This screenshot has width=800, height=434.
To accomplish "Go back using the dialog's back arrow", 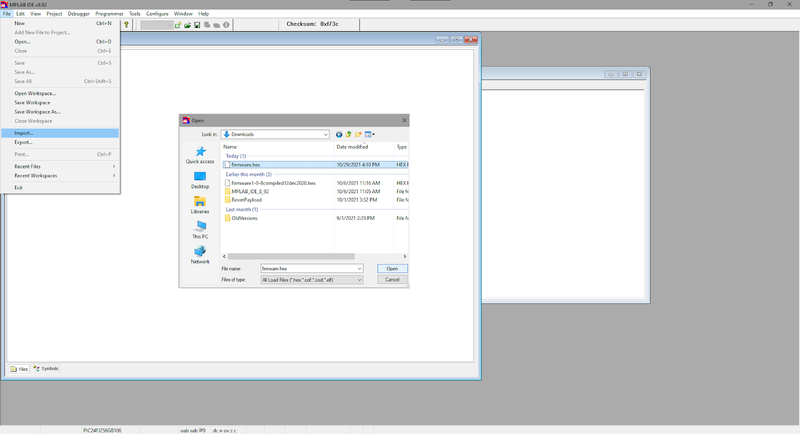I will point(339,134).
